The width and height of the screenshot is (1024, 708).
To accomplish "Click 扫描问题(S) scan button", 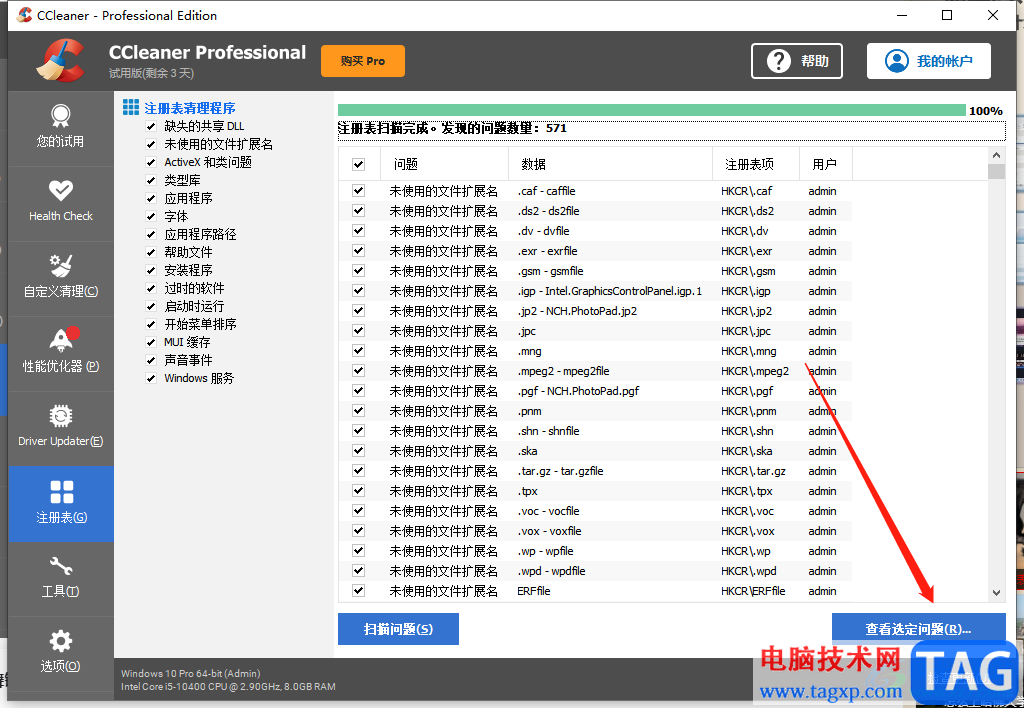I will coord(398,629).
